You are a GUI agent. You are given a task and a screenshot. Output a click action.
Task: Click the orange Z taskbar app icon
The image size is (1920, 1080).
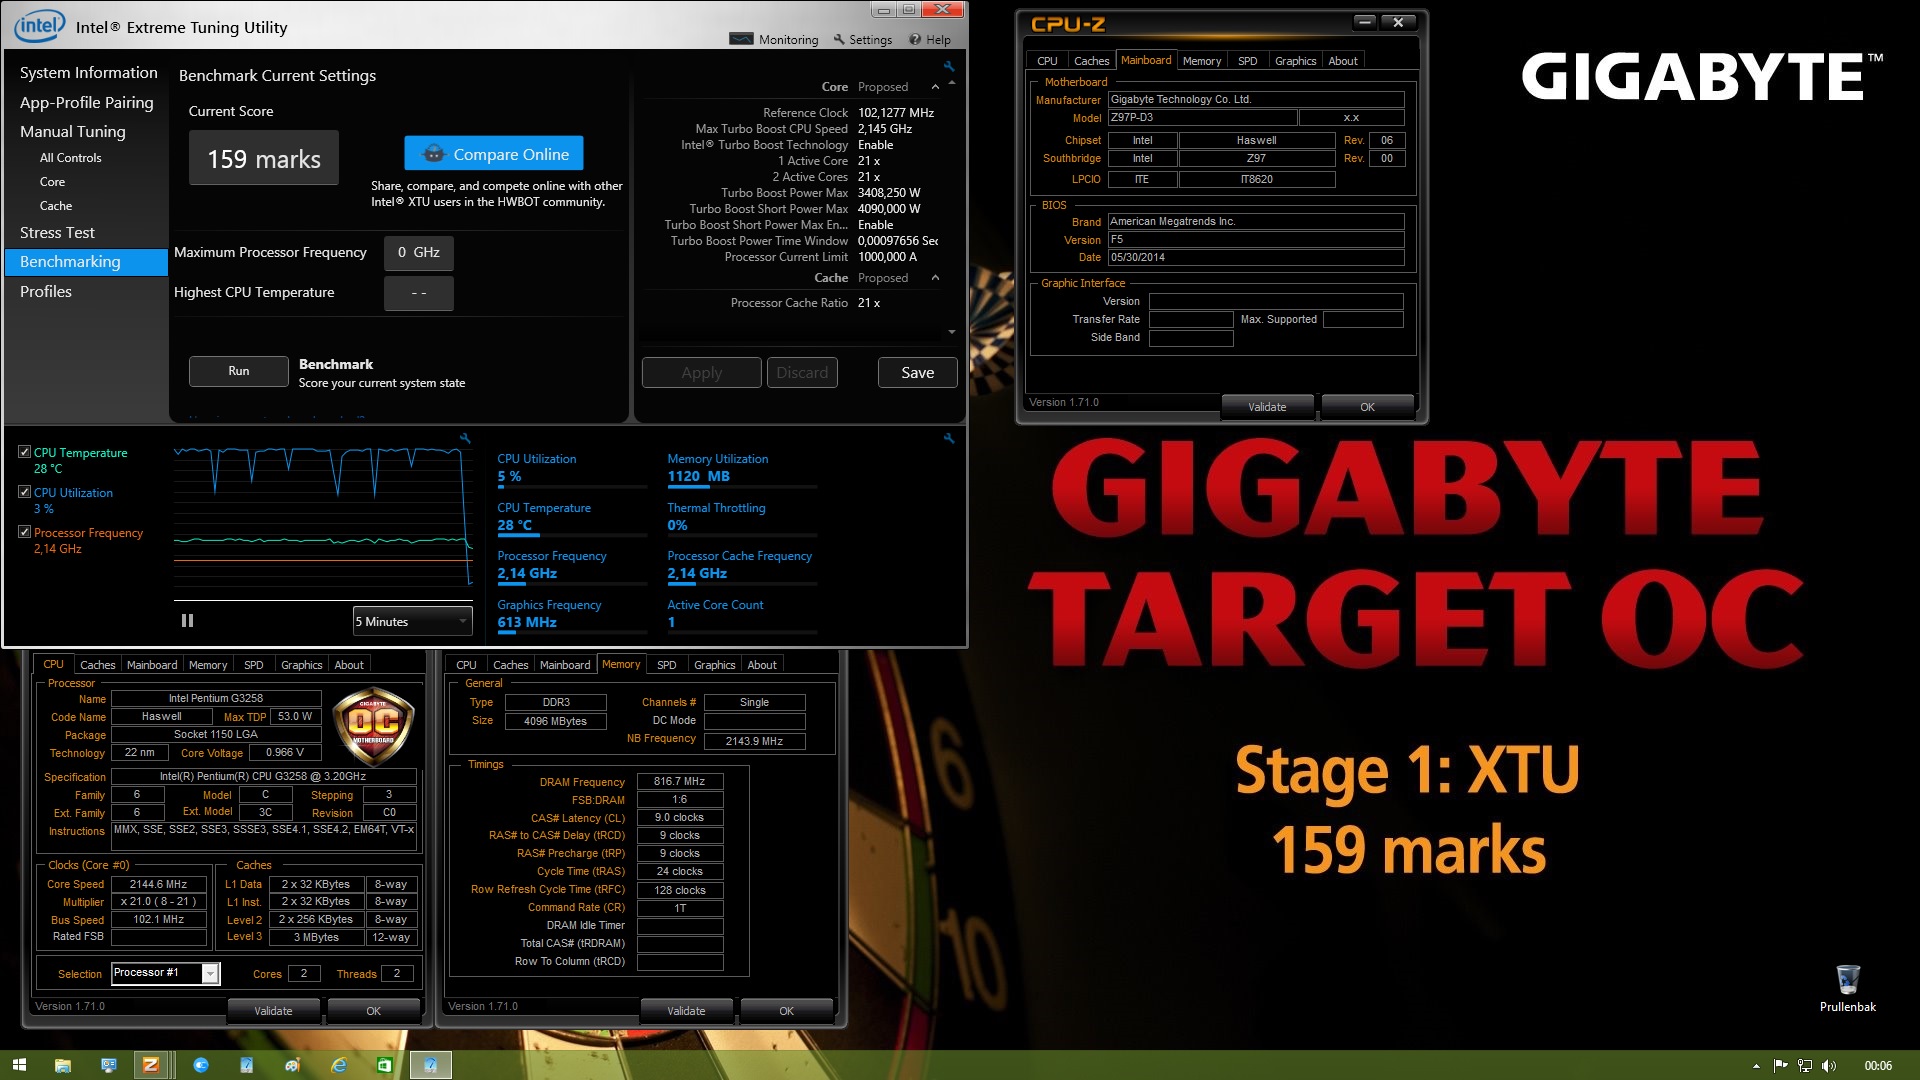(x=151, y=1065)
